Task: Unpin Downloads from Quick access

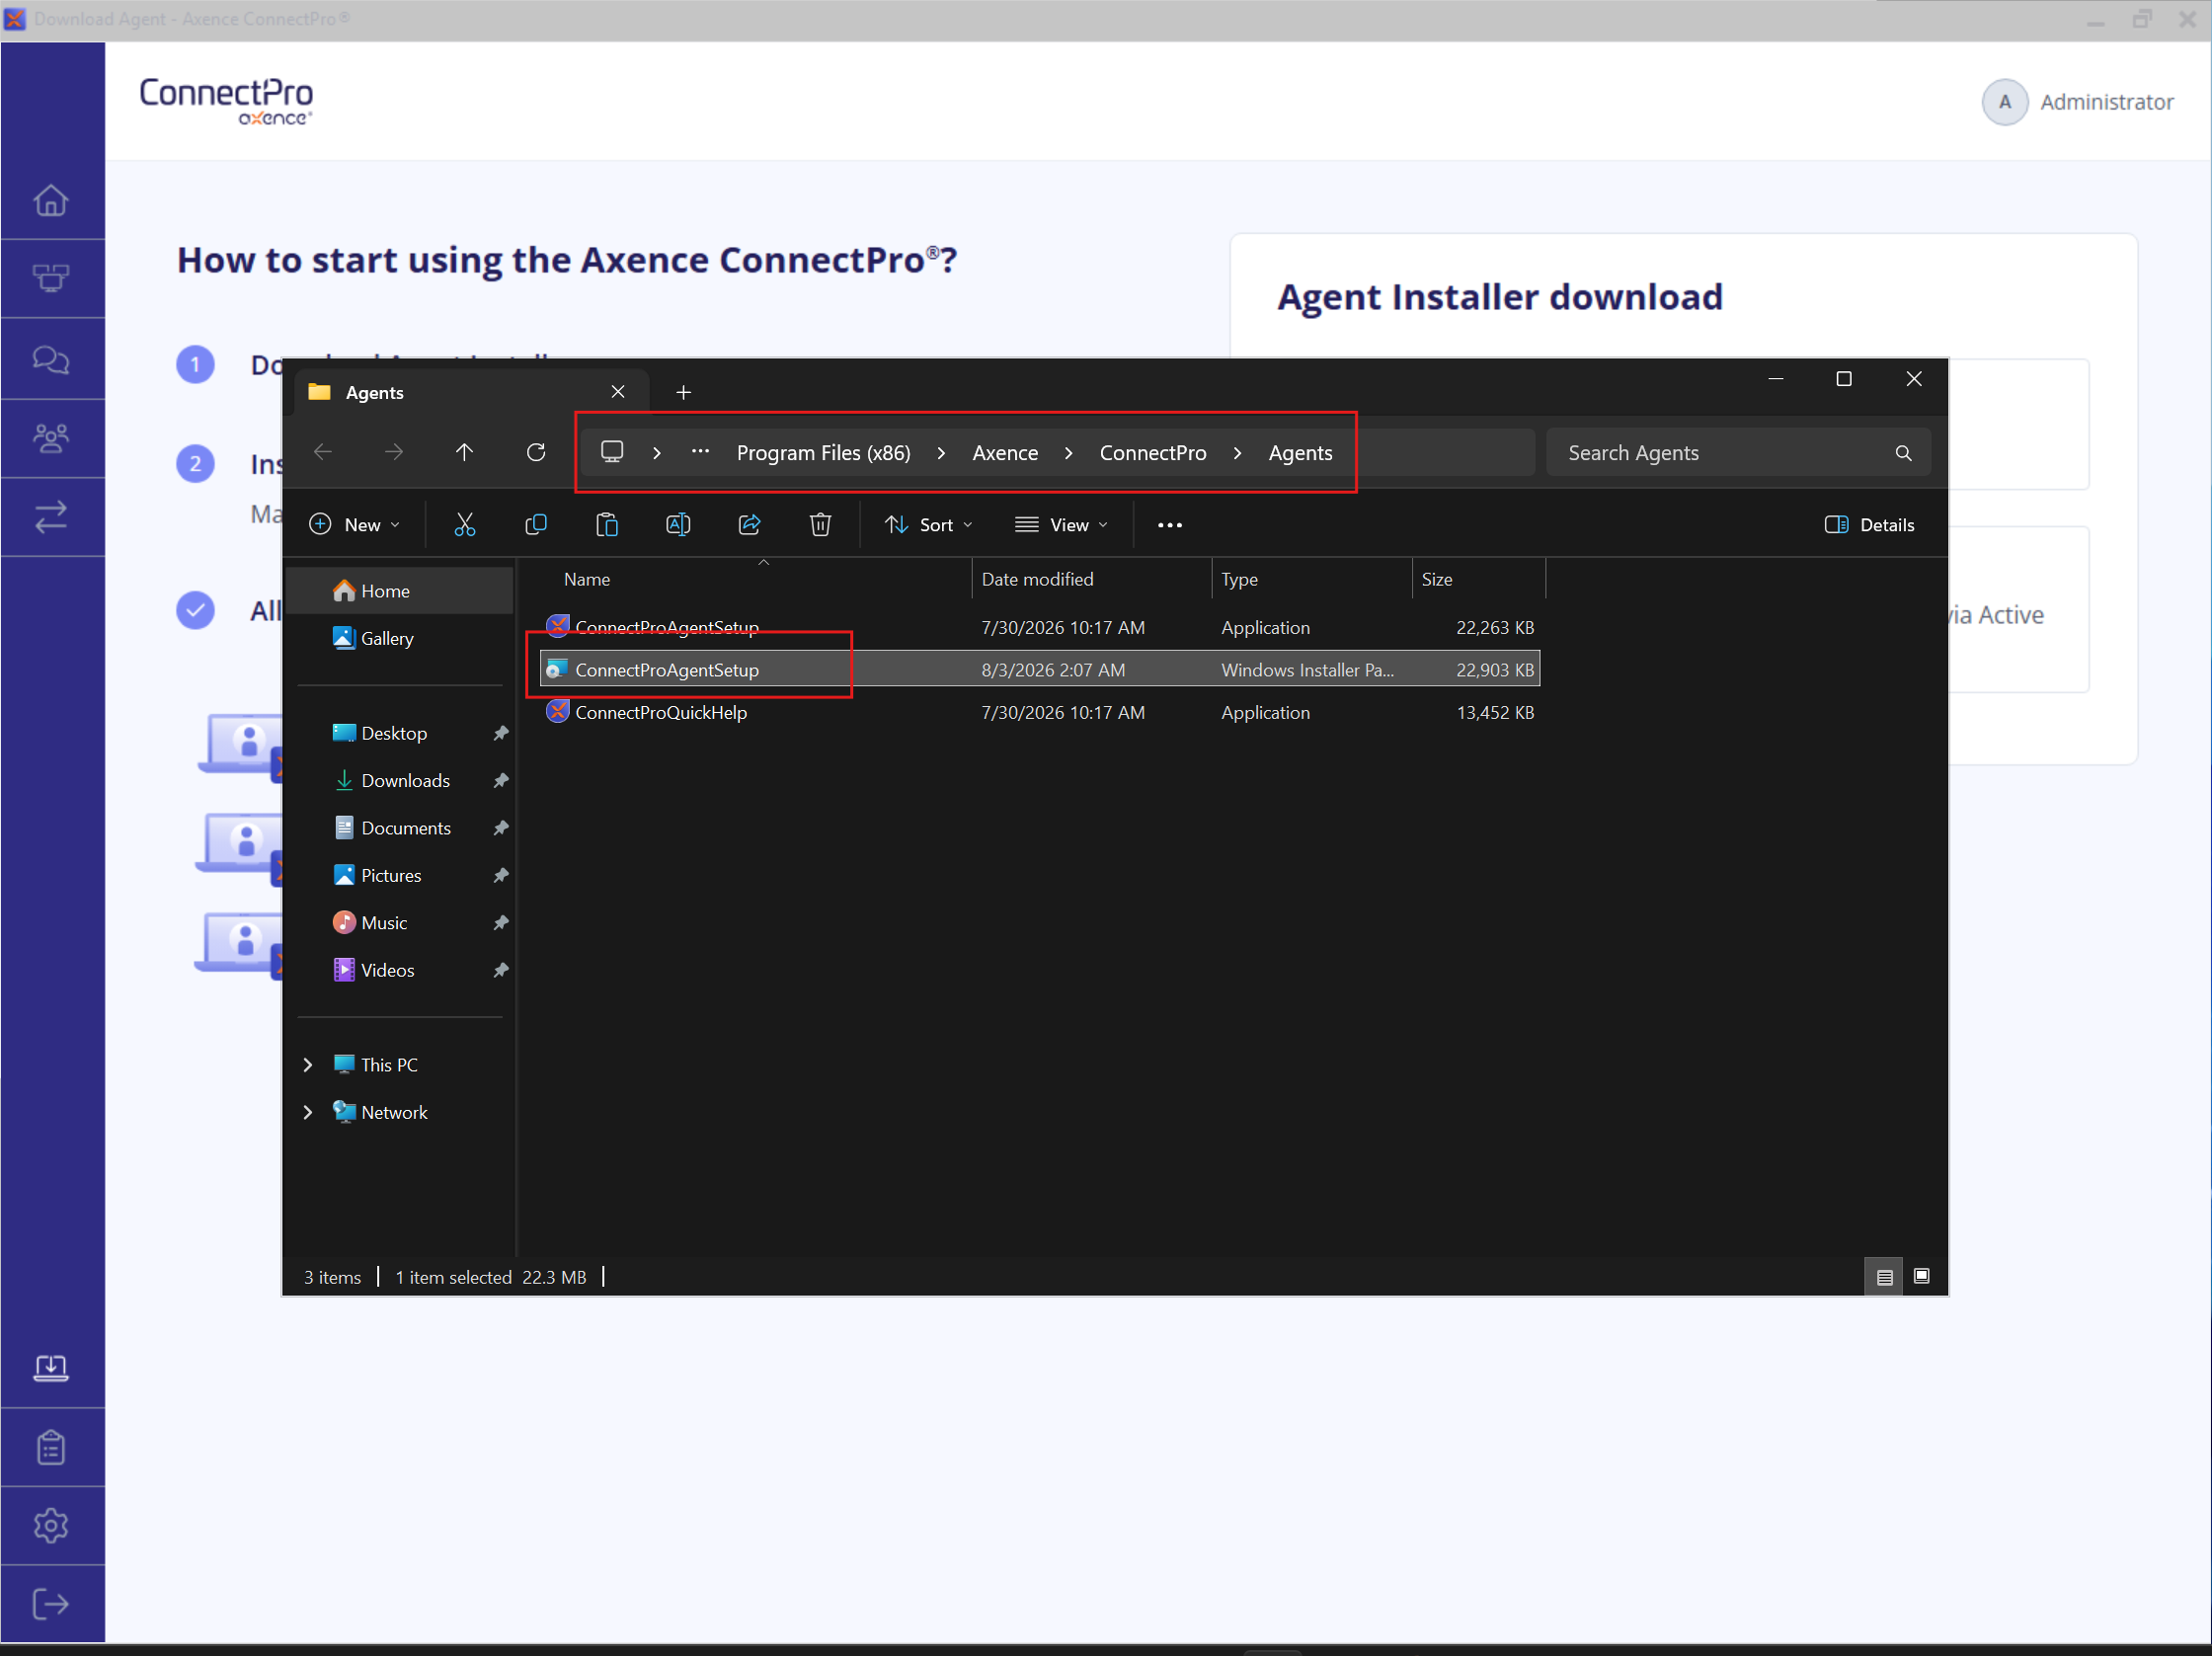Action: coord(501,780)
